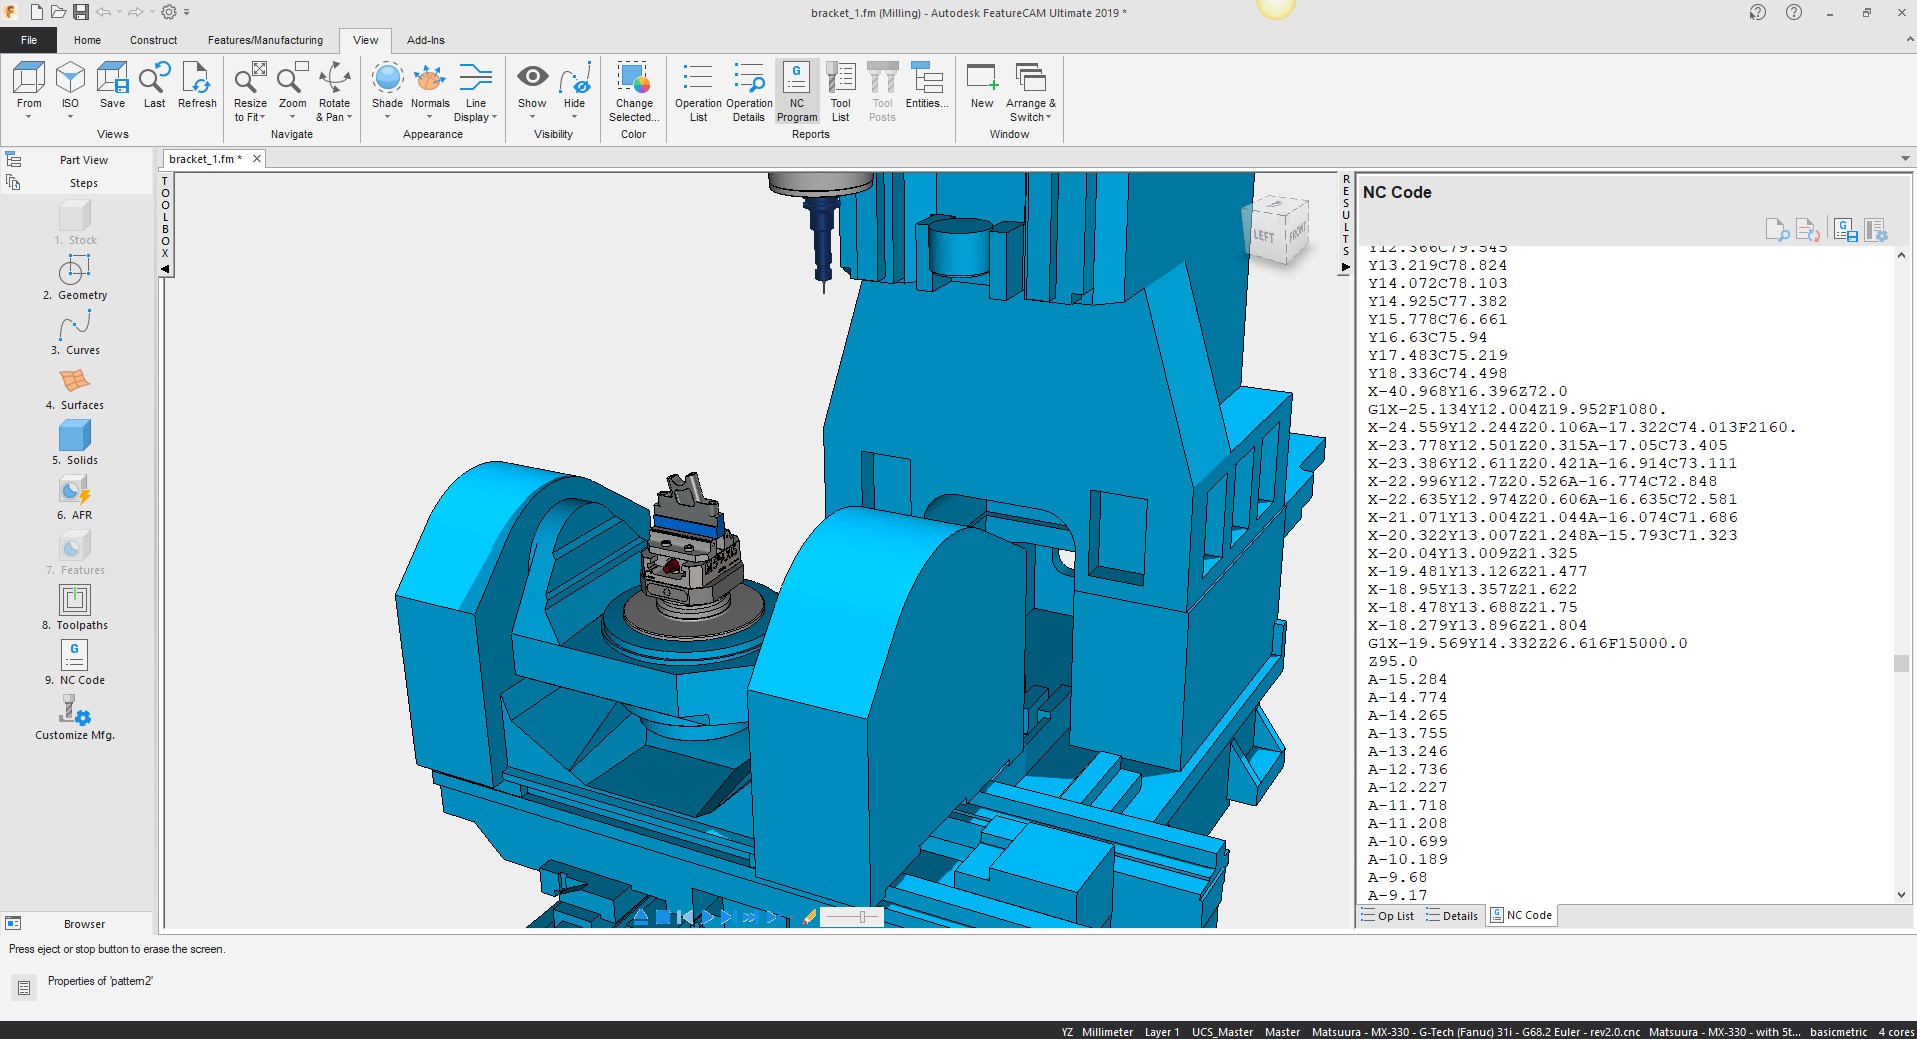Click the simulation fast forward button
This screenshot has height=1039, width=1917.
(x=750, y=917)
